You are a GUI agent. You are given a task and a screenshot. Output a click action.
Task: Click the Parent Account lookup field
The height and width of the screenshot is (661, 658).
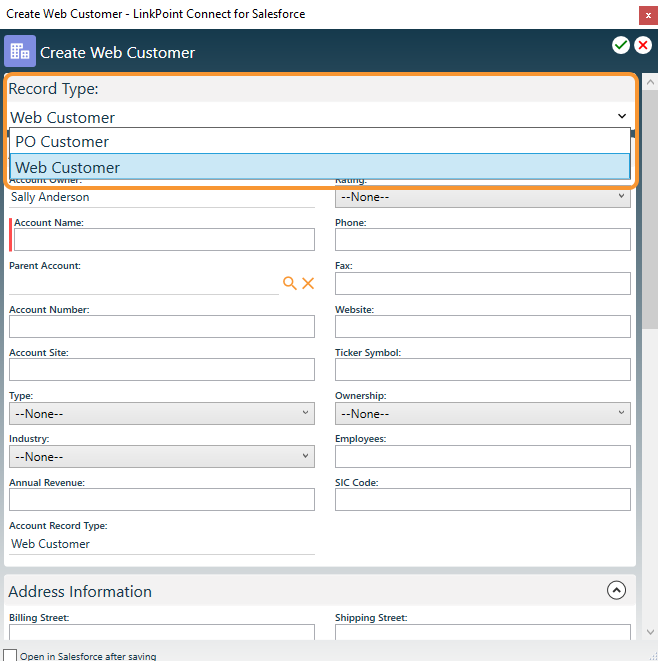[144, 283]
